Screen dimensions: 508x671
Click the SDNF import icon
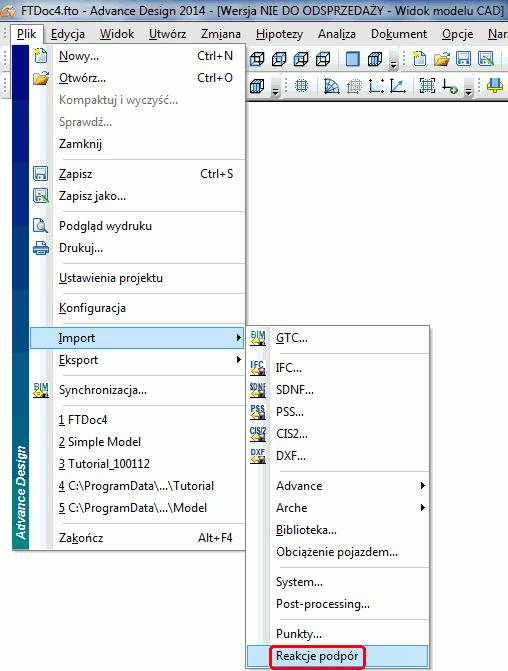click(258, 389)
